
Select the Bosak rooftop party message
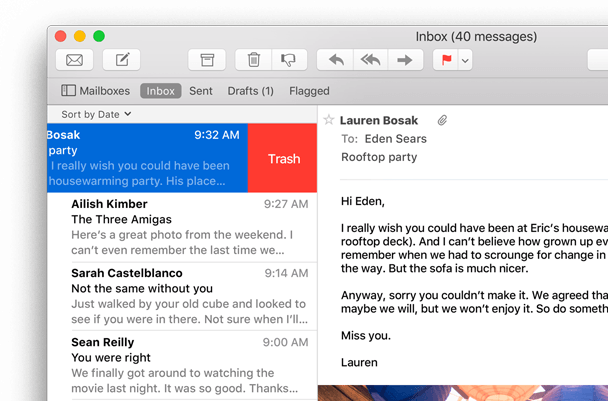coord(147,158)
